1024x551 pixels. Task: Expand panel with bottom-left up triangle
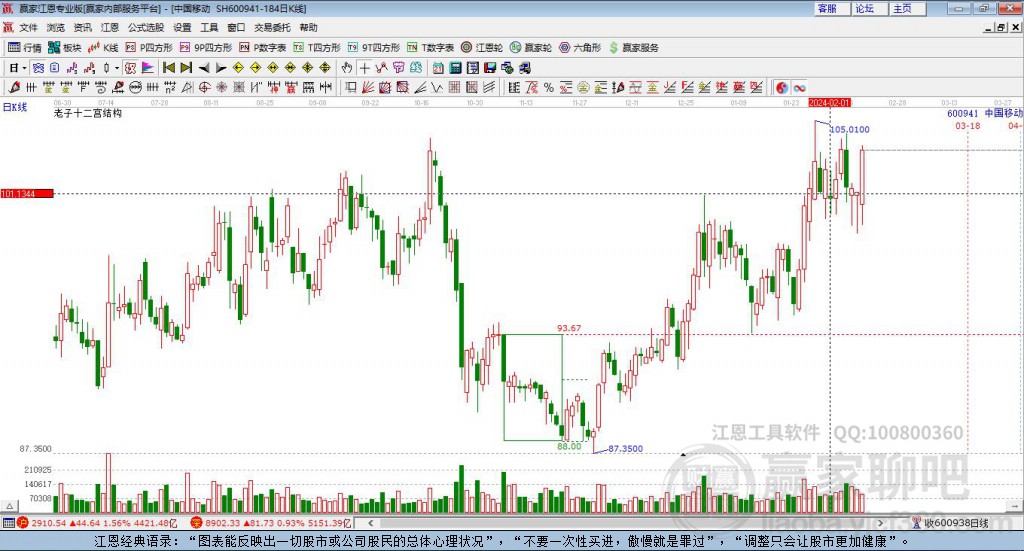[x=10, y=506]
